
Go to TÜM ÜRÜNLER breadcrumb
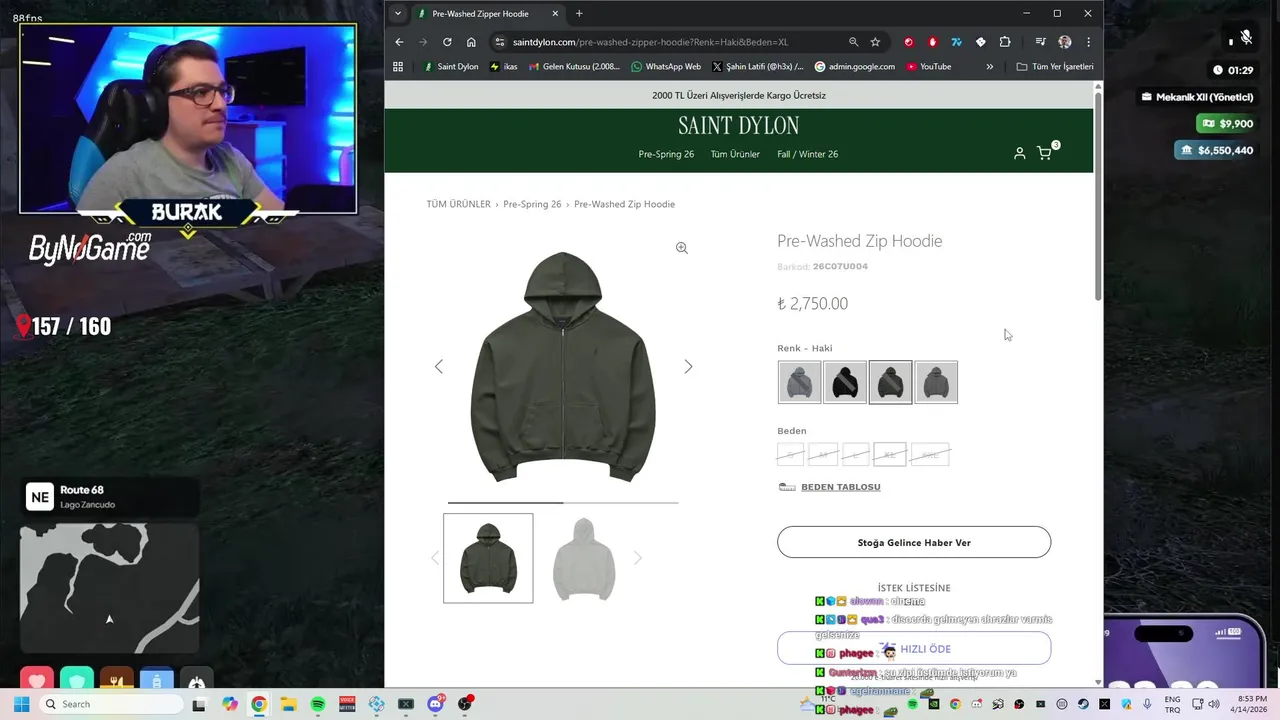click(458, 204)
